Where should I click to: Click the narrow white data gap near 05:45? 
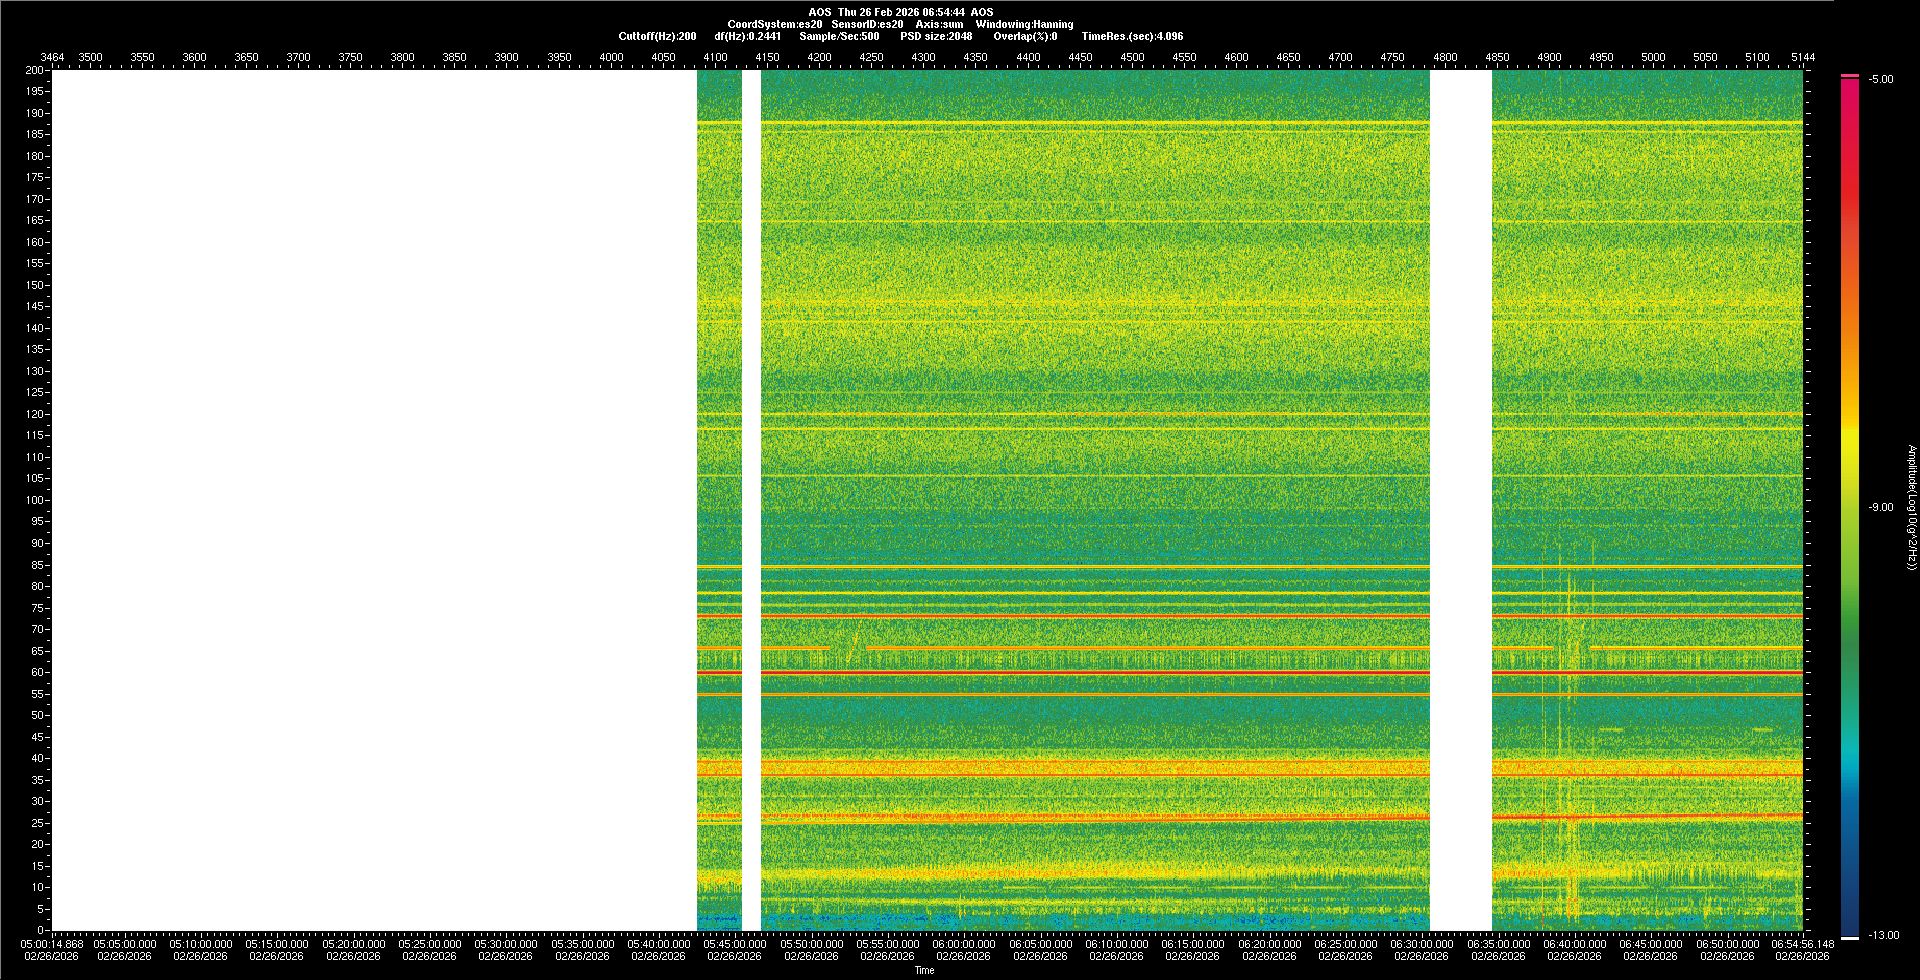tap(751, 500)
